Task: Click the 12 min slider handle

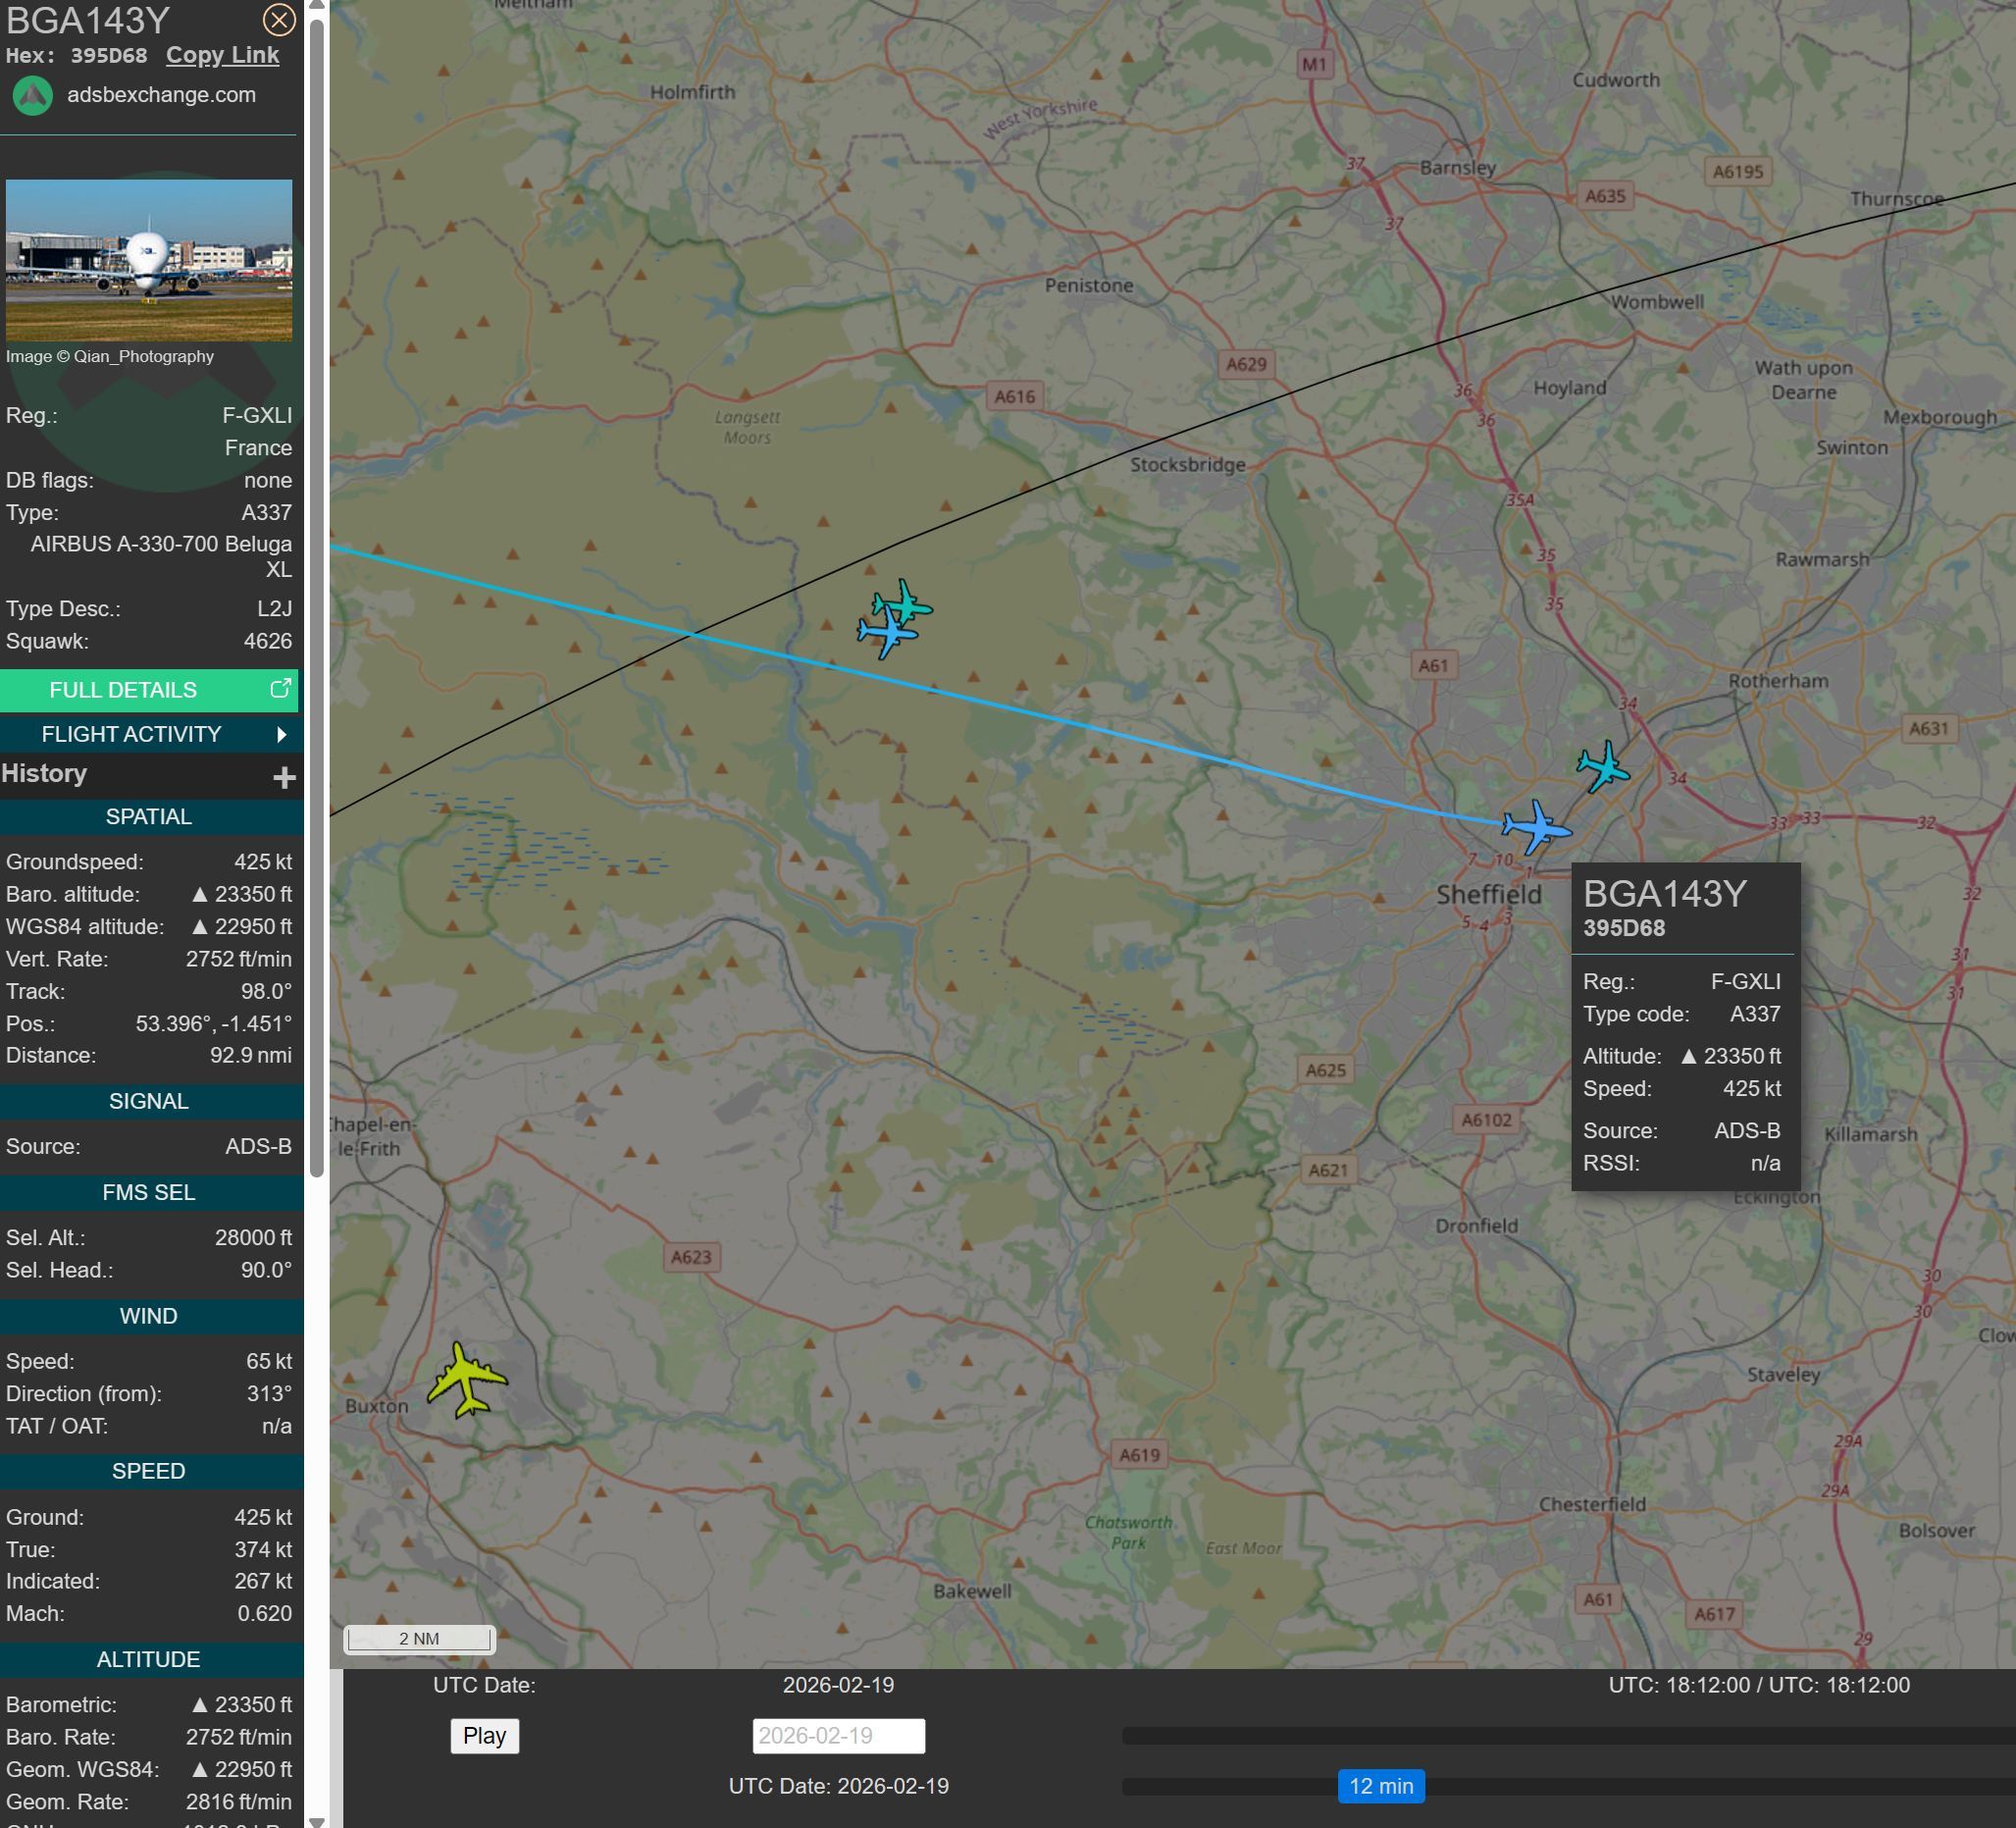Action: point(1380,1785)
